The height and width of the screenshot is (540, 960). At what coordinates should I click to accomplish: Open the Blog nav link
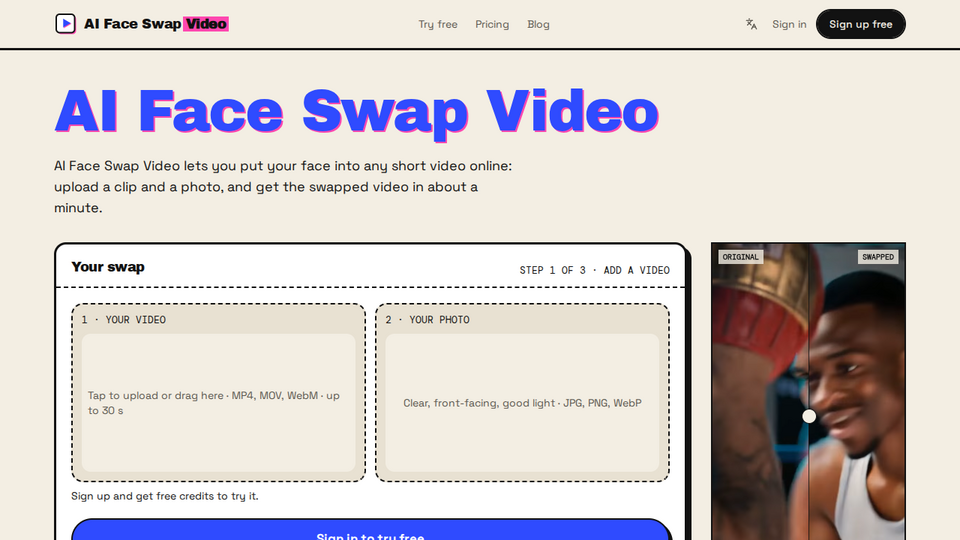[538, 24]
